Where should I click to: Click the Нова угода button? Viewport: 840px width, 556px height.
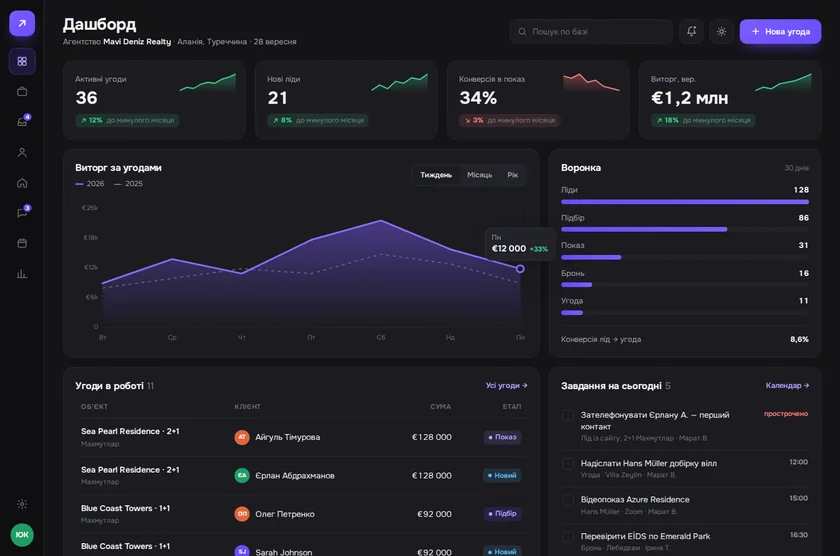point(780,32)
